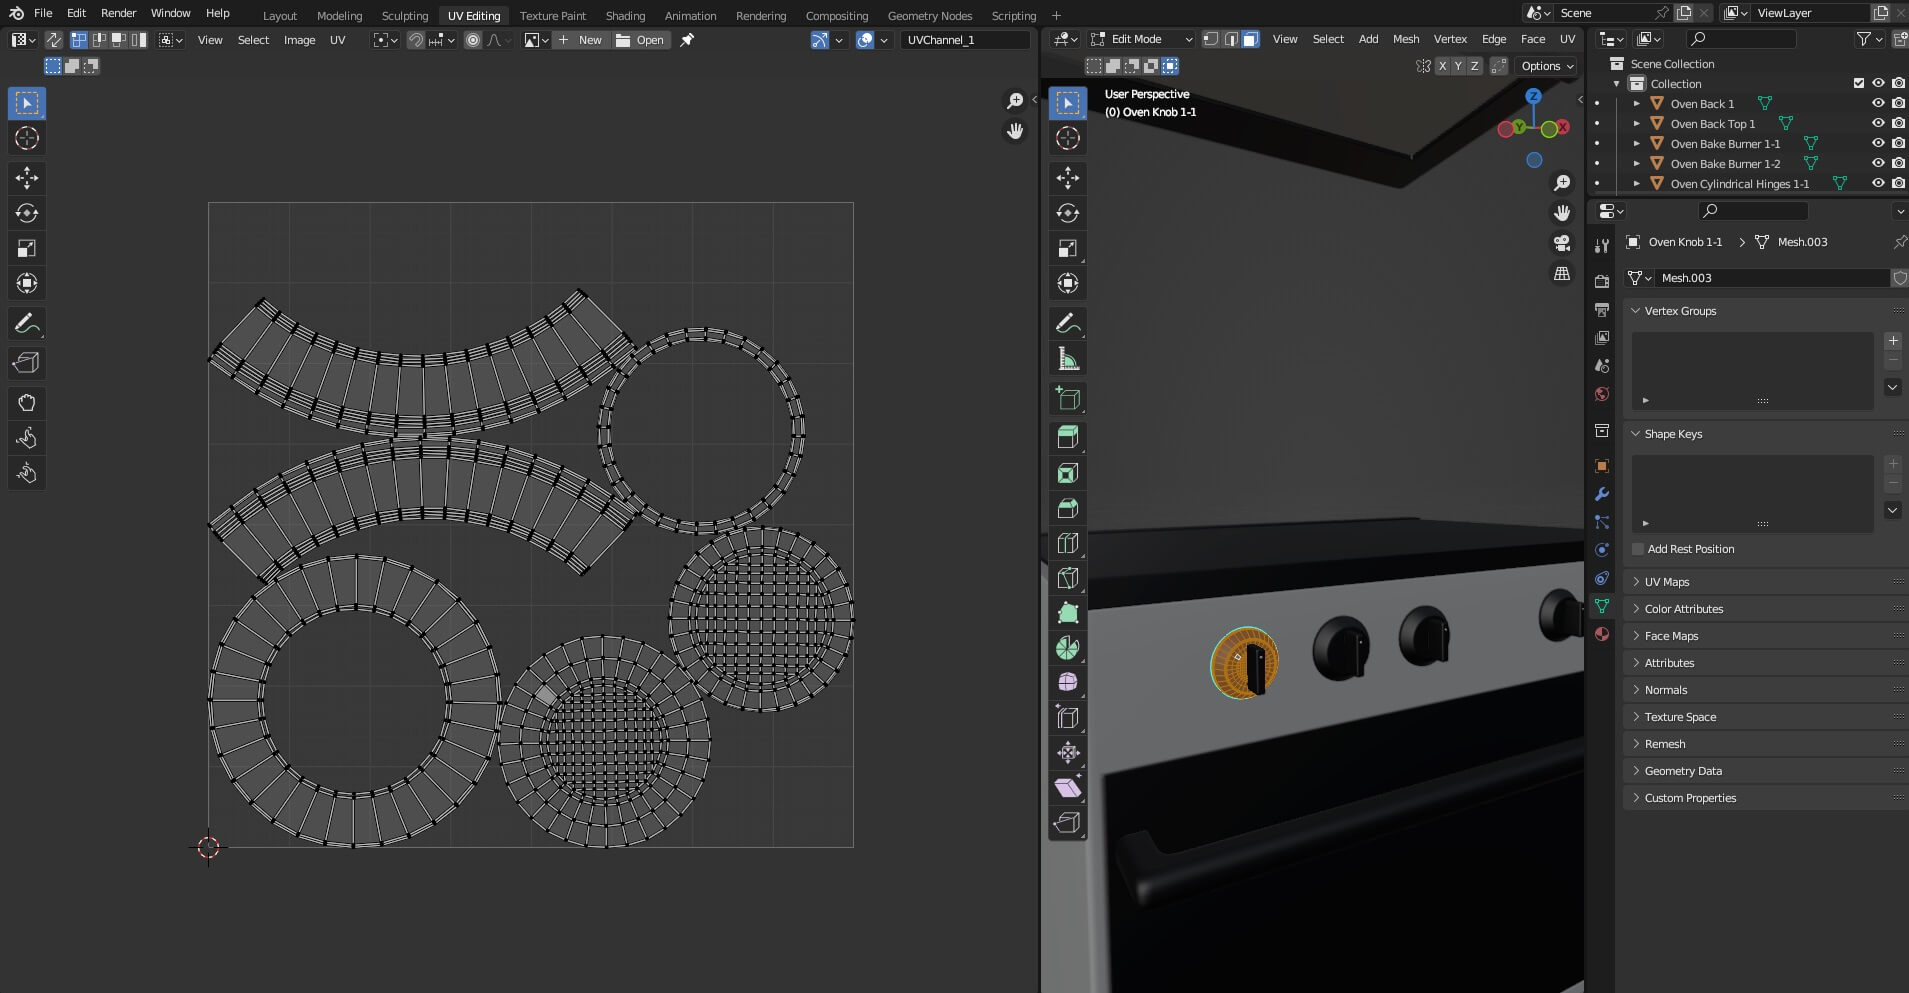Open the Modifiers properties tab
Viewport: 1909px width, 993px height.
(1602, 494)
